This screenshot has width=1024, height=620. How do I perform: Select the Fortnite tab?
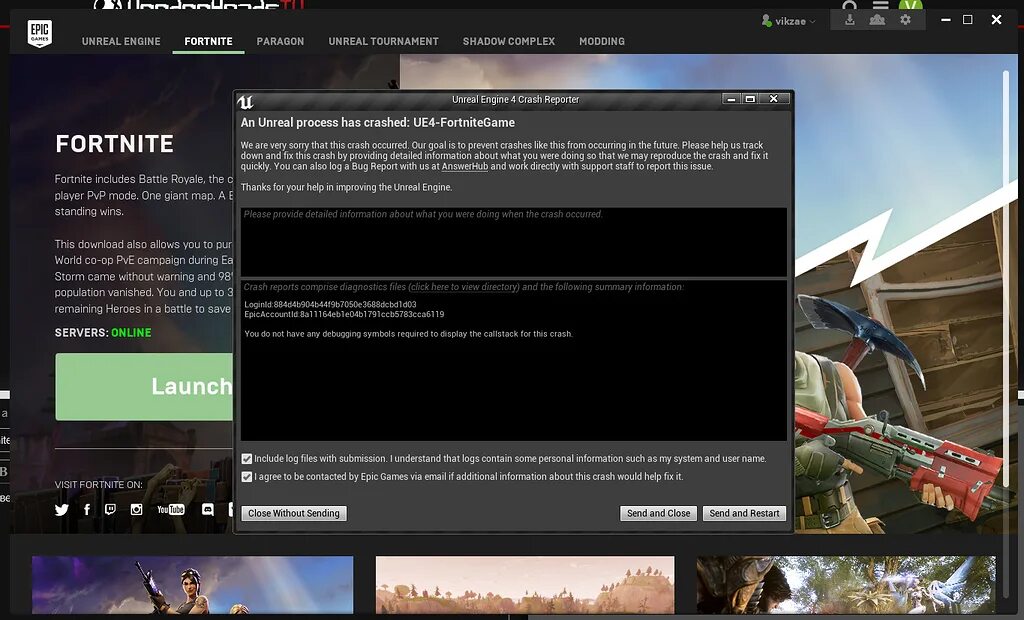(208, 41)
